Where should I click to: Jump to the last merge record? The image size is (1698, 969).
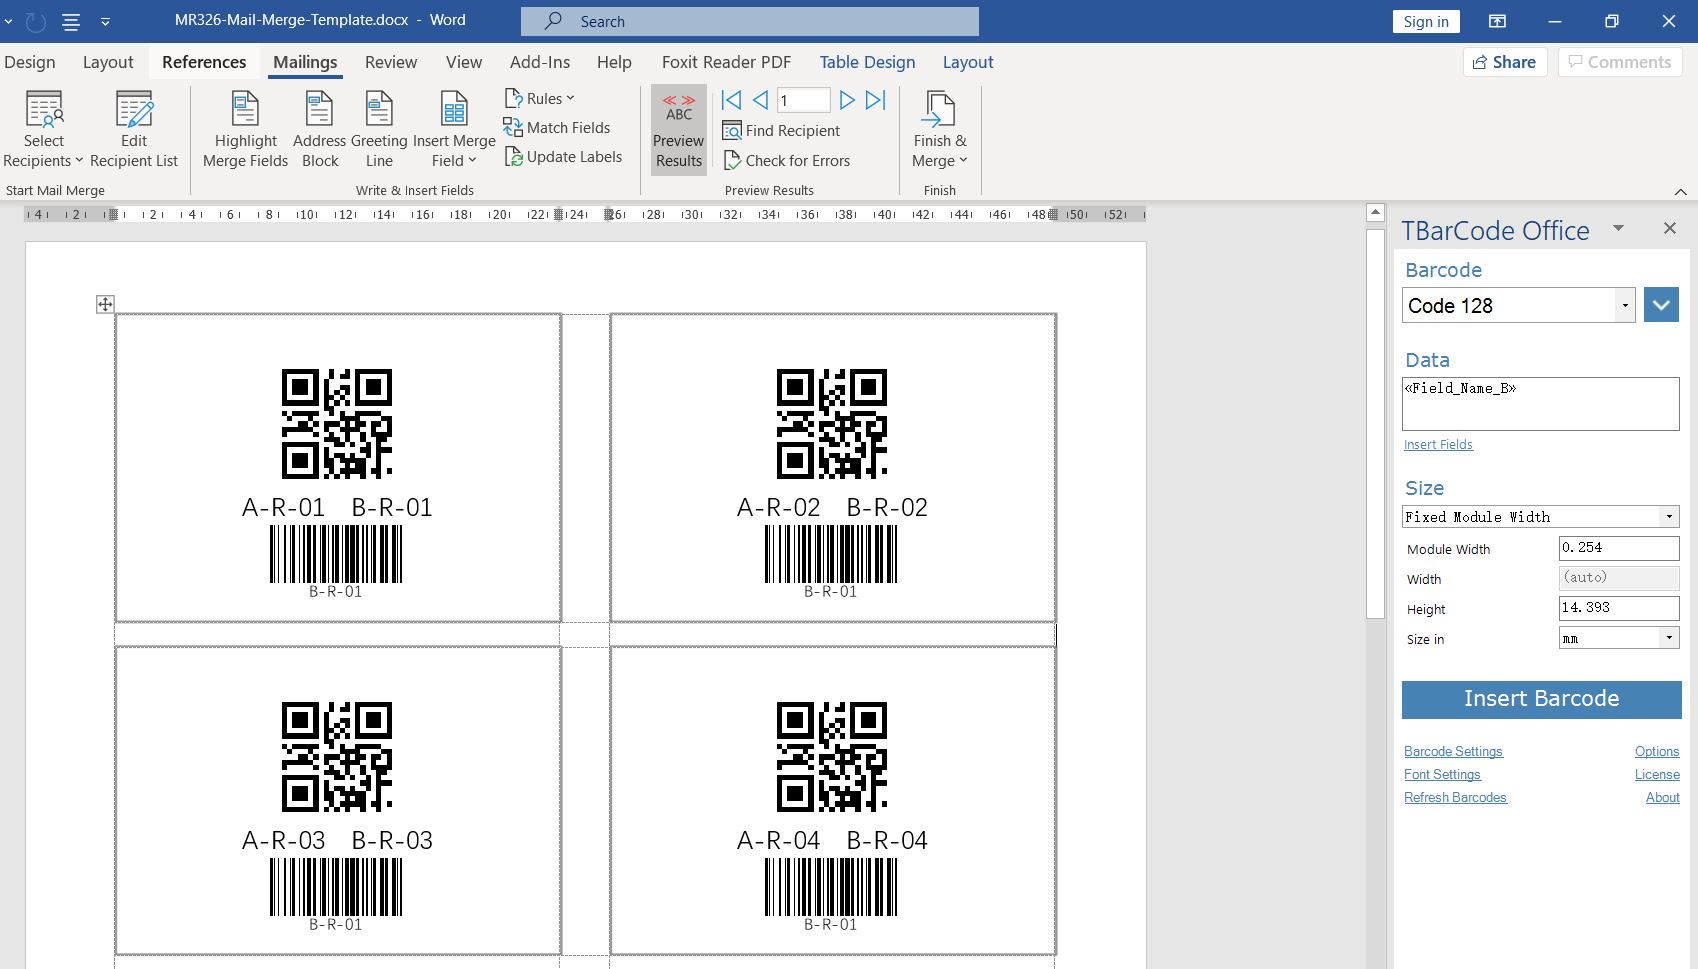(876, 99)
